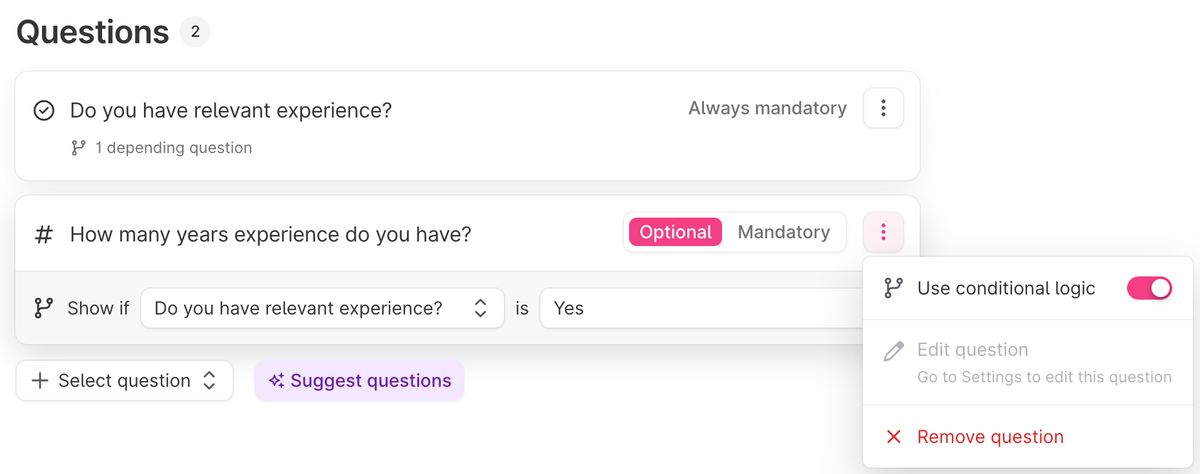
Task: Click the branch icon beside depending question
Action: click(79, 148)
